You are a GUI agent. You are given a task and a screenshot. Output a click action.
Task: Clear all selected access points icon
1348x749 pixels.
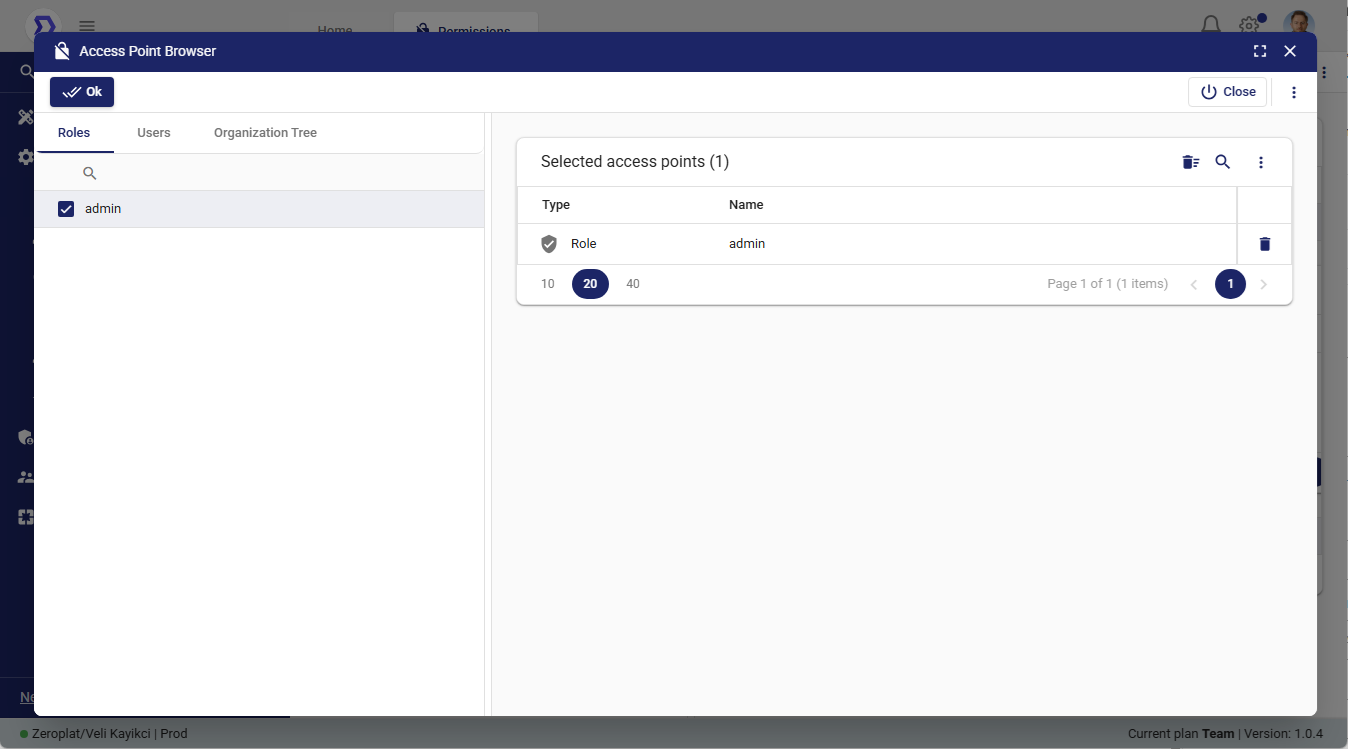coord(1190,162)
